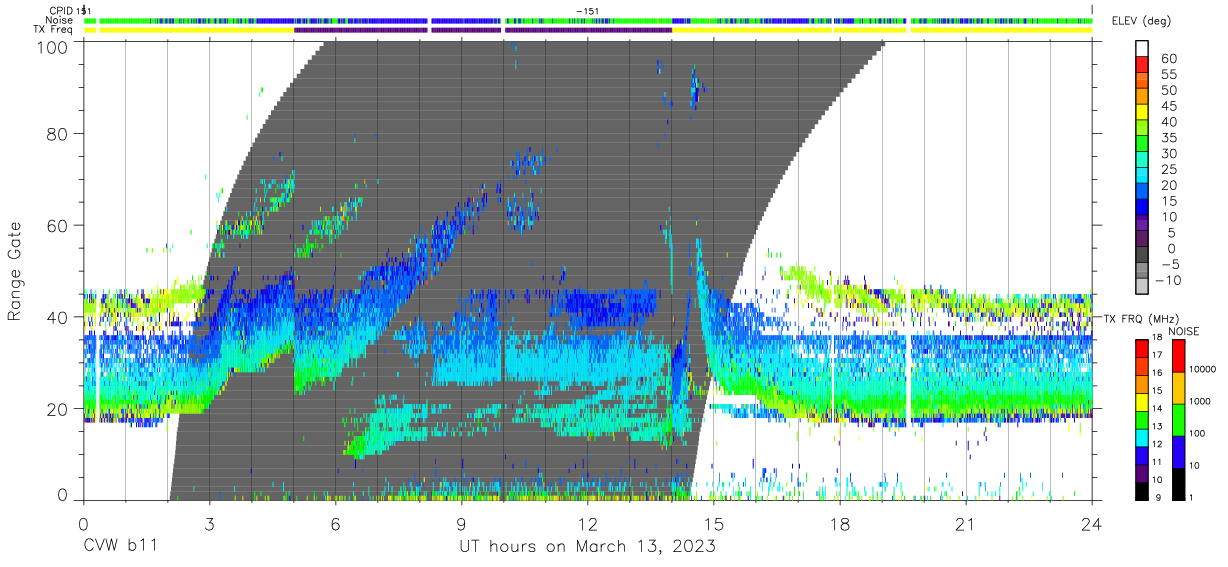Viewport: 1228px width, 567px height.
Task: Click the red 17–18 MHz TX frequency swatch
Action: point(1142,348)
